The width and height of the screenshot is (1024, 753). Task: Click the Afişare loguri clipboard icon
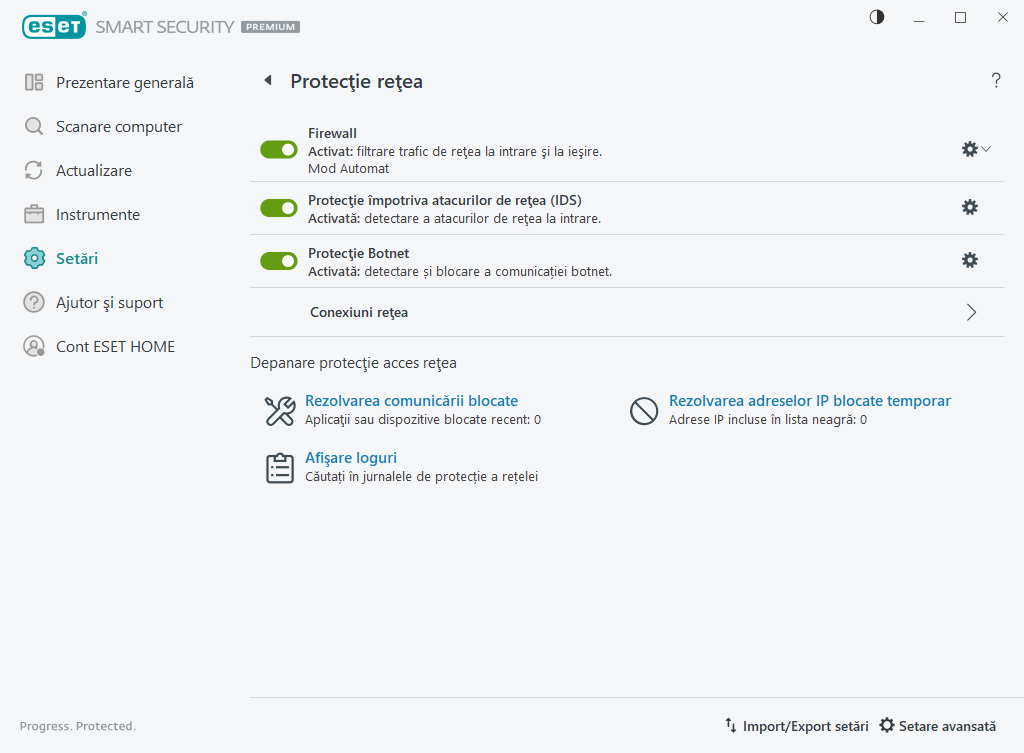click(x=279, y=468)
